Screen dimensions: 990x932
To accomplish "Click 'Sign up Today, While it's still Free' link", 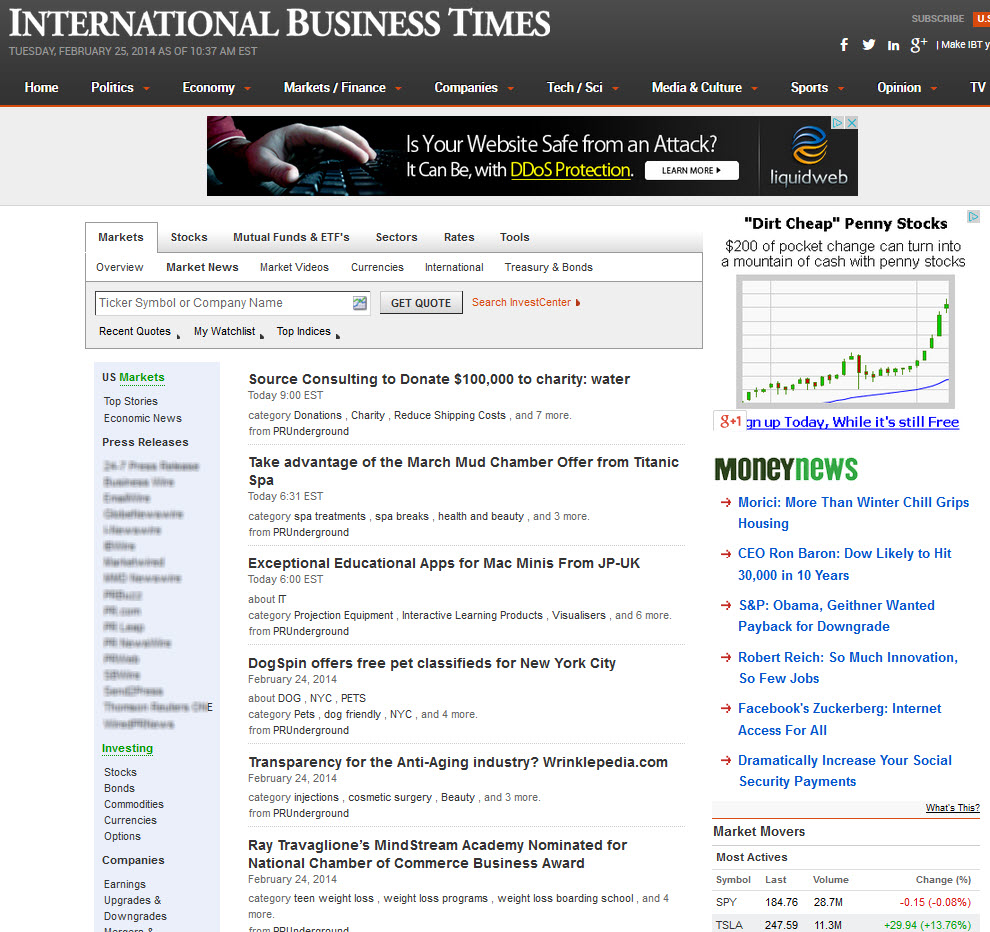I will [x=852, y=422].
